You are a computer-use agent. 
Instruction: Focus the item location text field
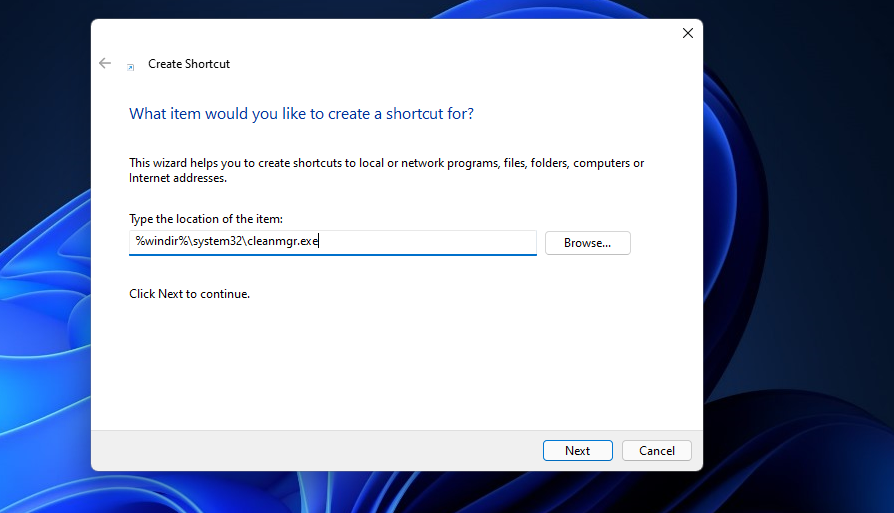(332, 242)
